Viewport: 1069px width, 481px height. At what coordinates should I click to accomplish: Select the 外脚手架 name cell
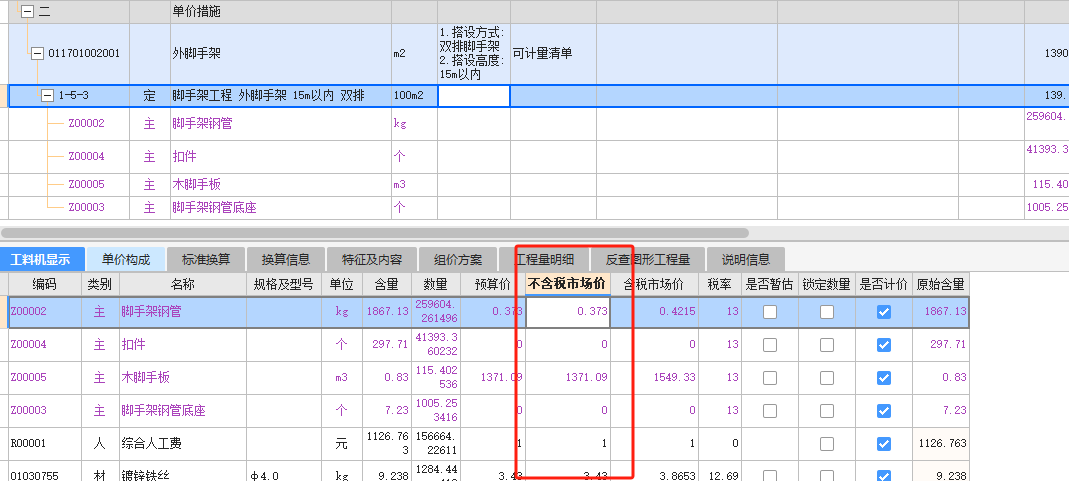[x=280, y=53]
